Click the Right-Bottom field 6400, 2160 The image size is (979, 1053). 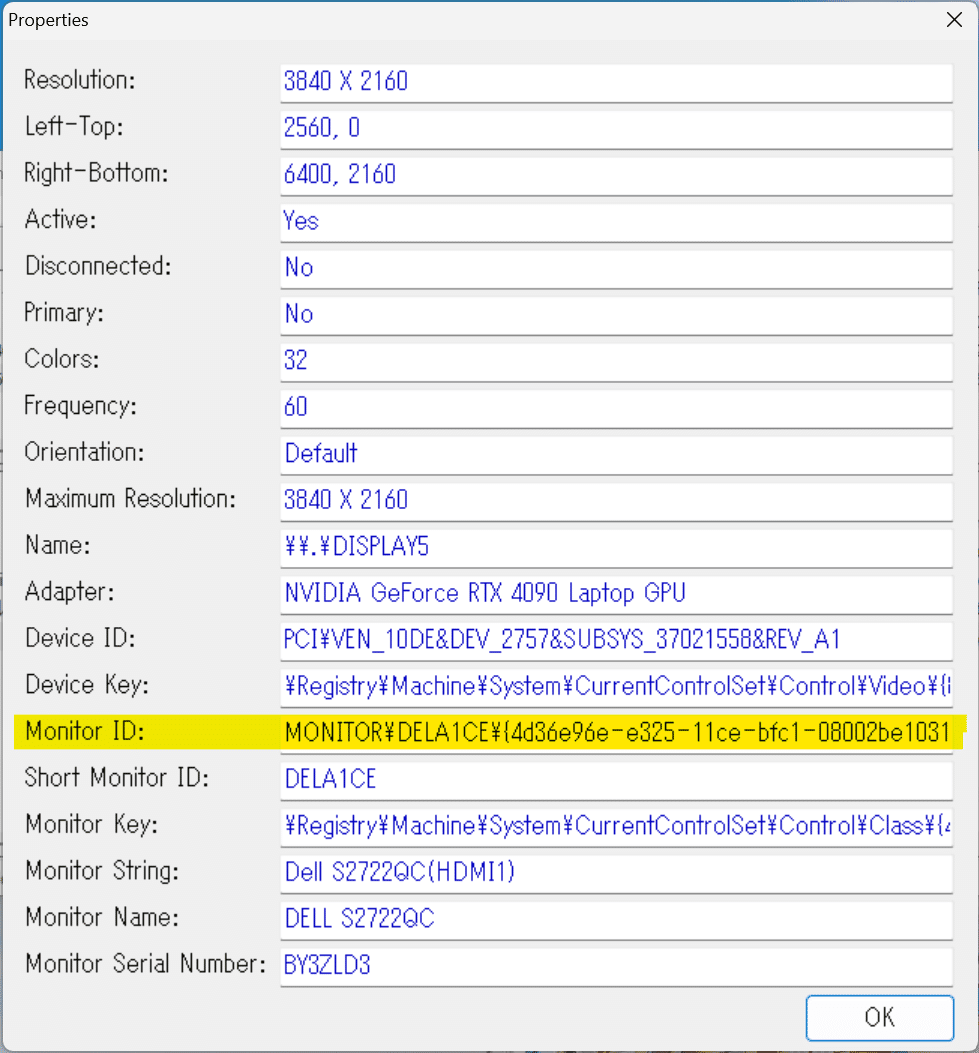click(616, 175)
